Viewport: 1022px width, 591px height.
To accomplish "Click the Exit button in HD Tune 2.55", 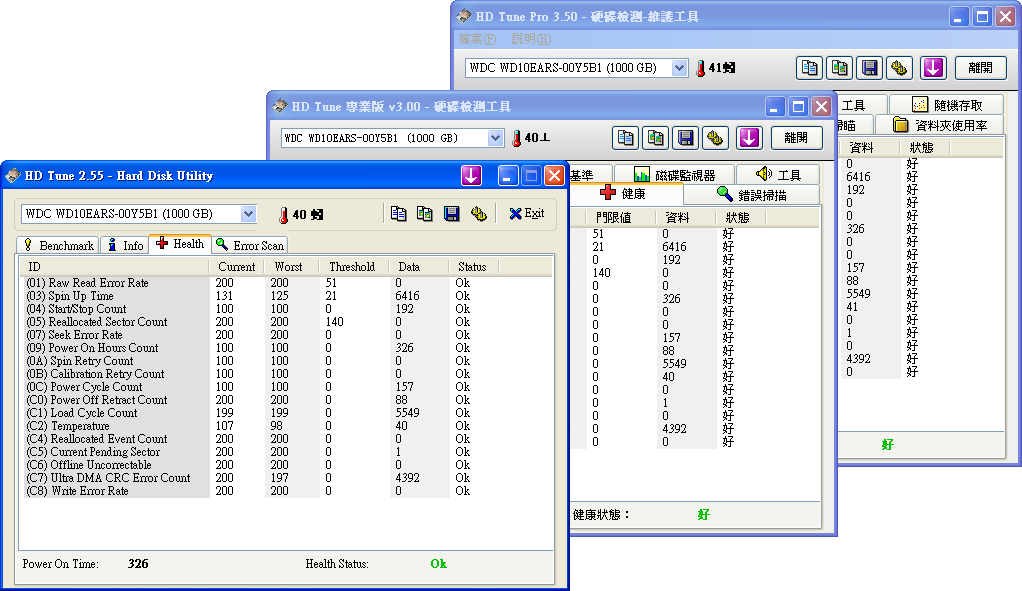I will [527, 213].
